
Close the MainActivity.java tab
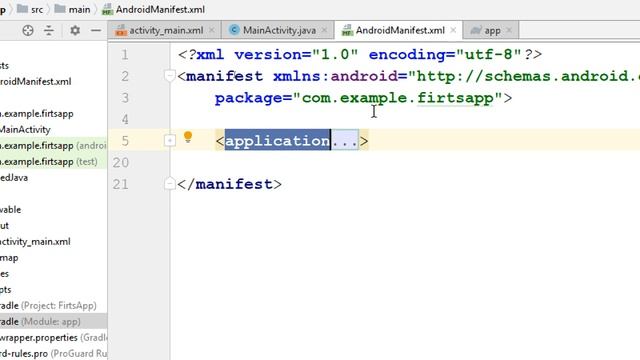(x=324, y=30)
